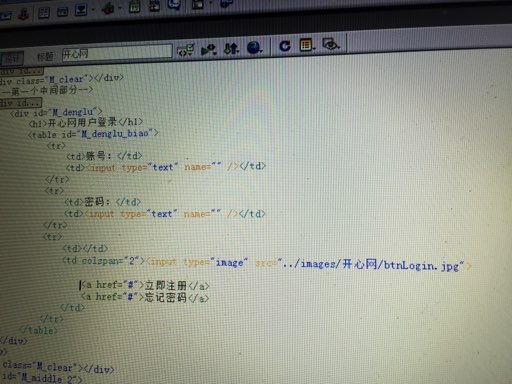The width and height of the screenshot is (512, 384).
Task: Open the Media icon dropdown arrow
Action: [120, 8]
